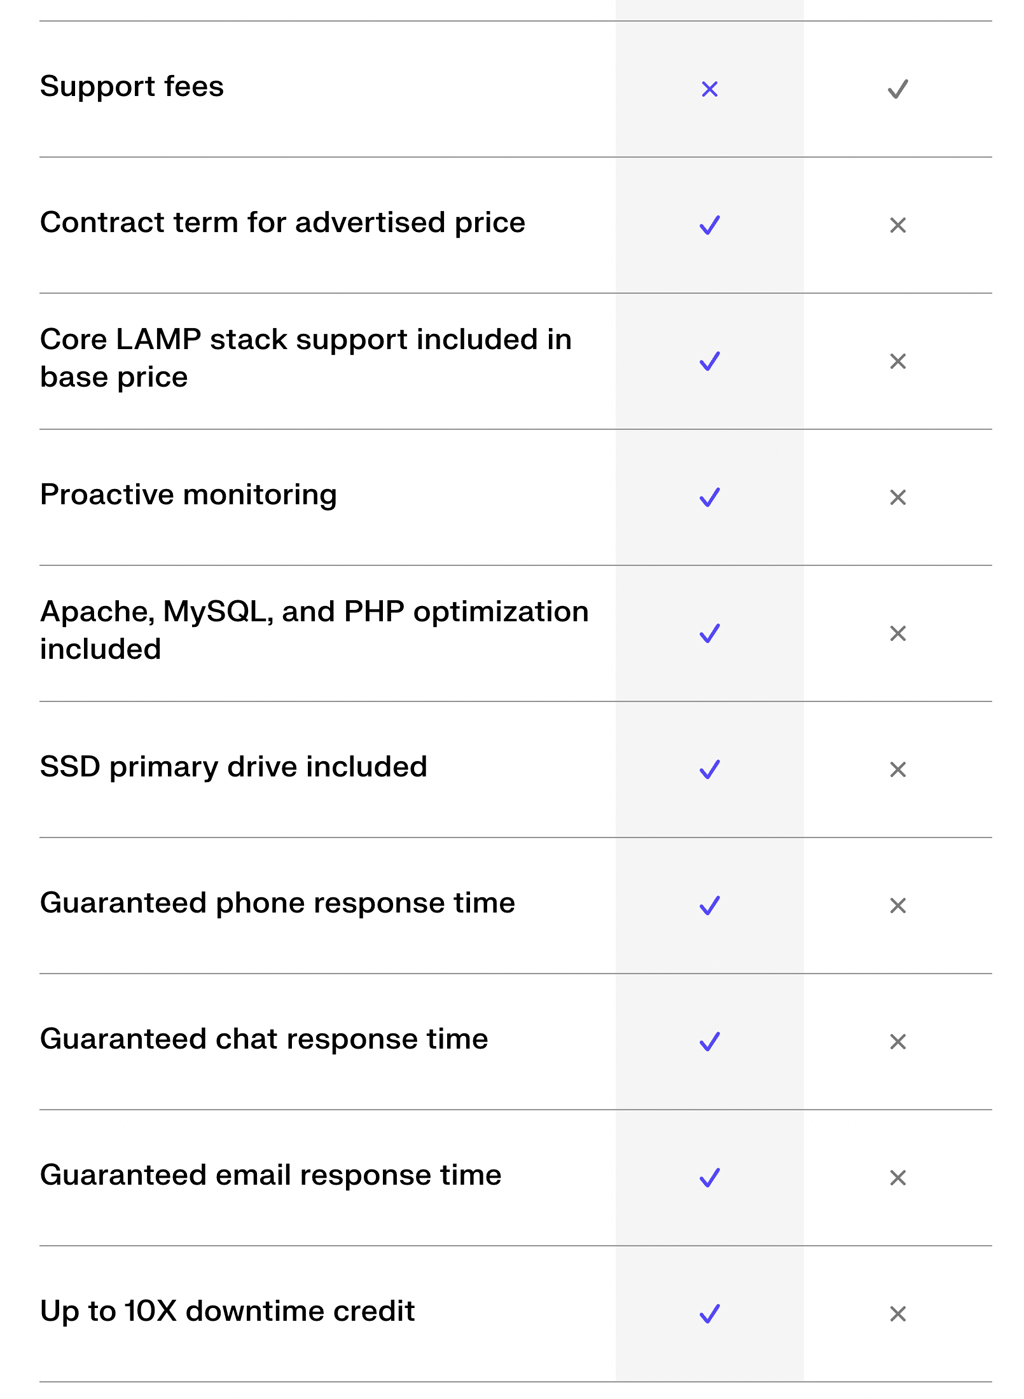Click the gray X for Proactive monitoring
1024x1399 pixels.
point(898,497)
